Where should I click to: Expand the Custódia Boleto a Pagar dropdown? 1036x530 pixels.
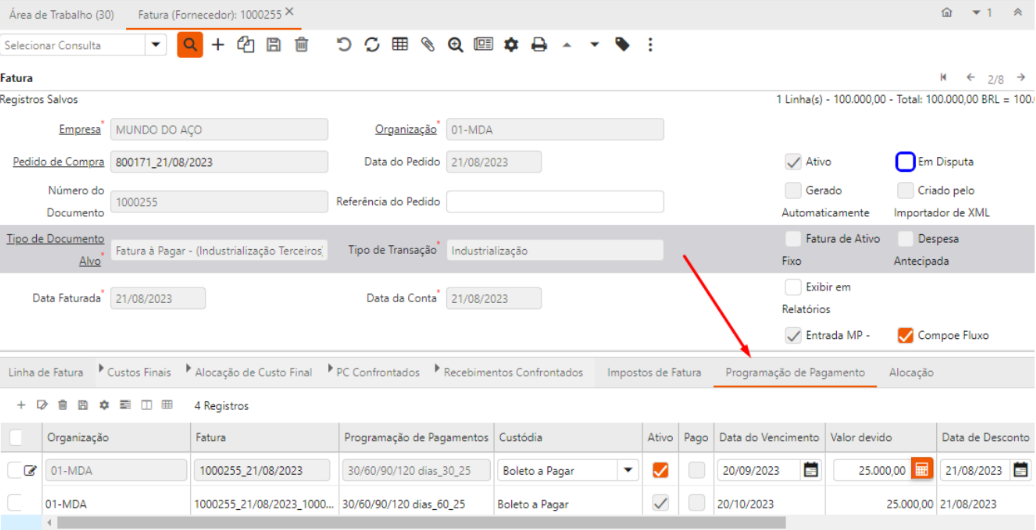click(x=628, y=469)
